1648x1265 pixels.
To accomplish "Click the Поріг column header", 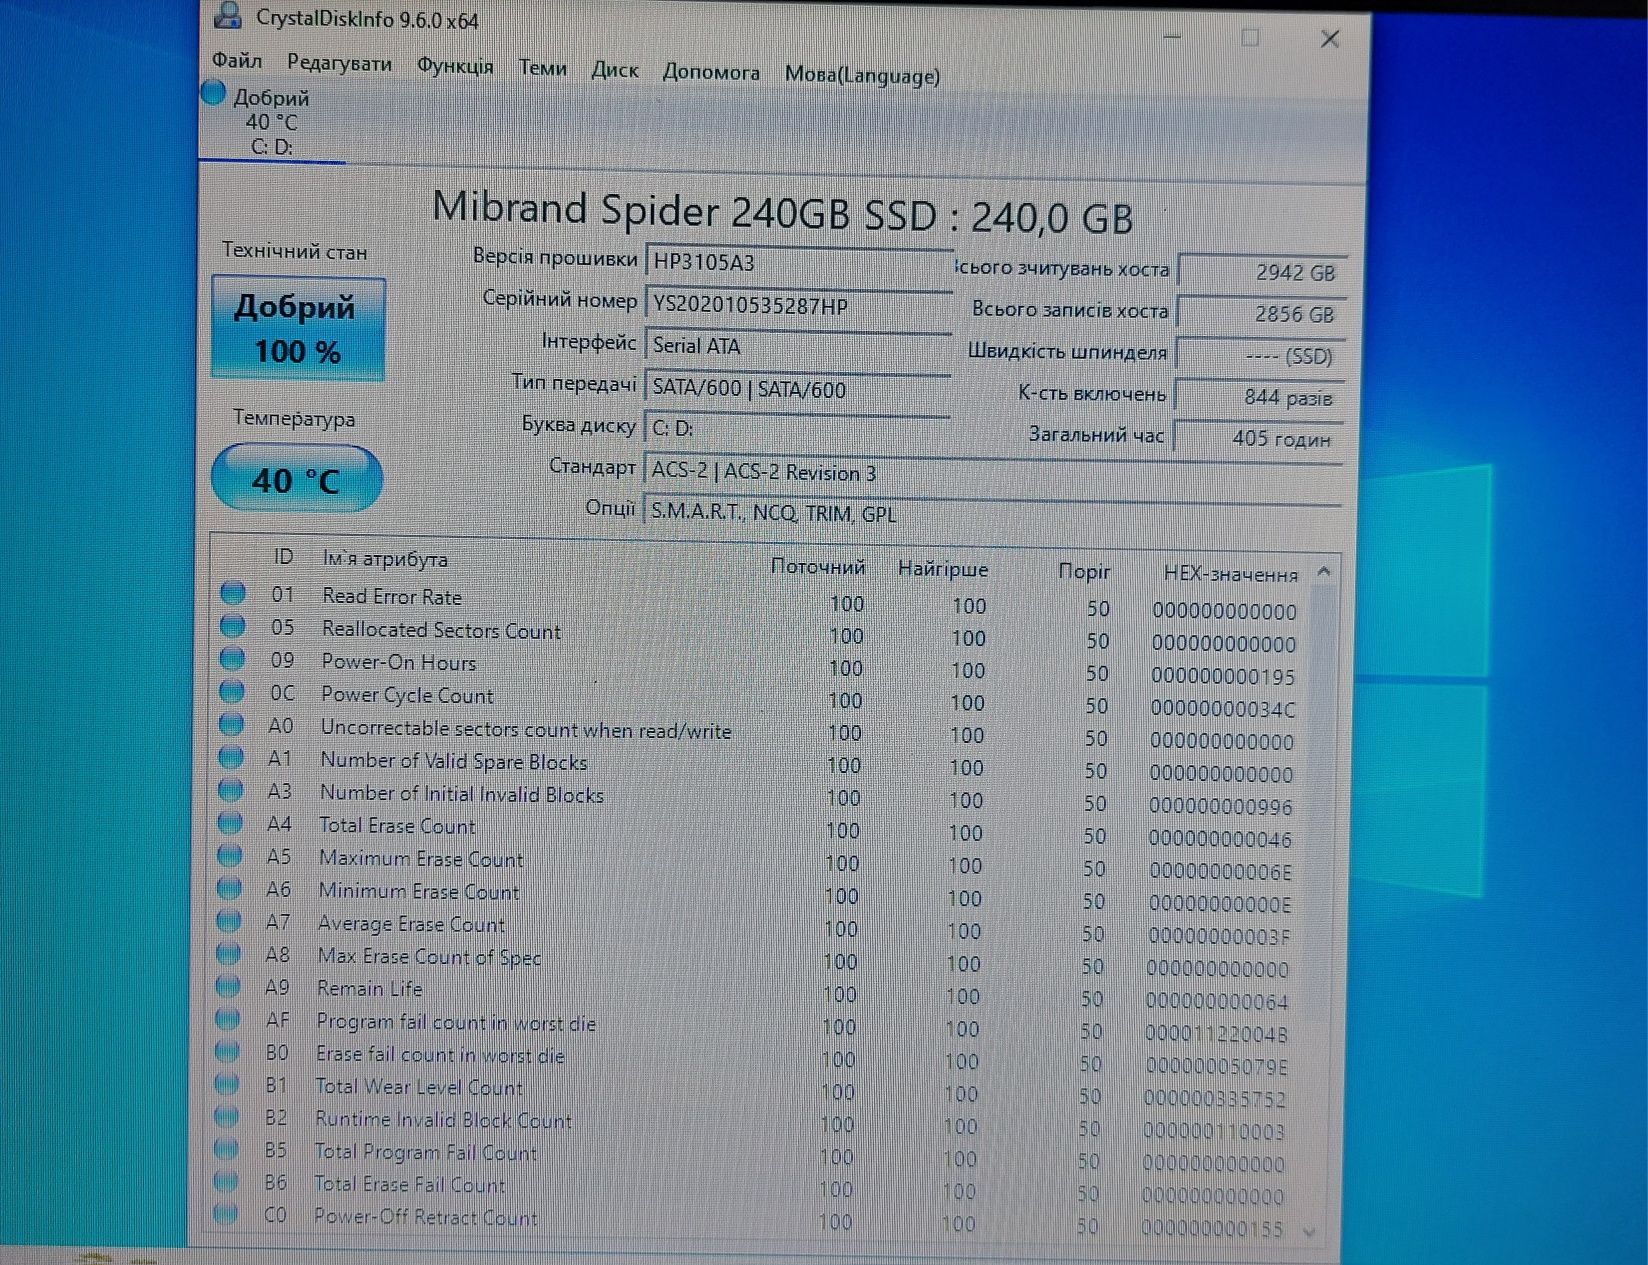I will click(1085, 571).
